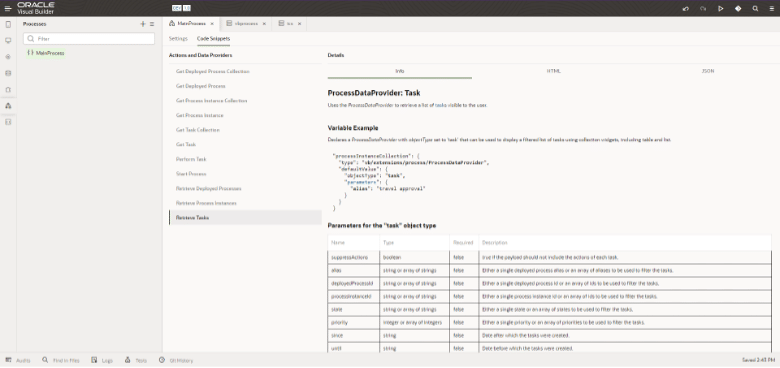Select the Retrieve Tasks snippet
This screenshot has width=780, height=368.
(x=245, y=218)
